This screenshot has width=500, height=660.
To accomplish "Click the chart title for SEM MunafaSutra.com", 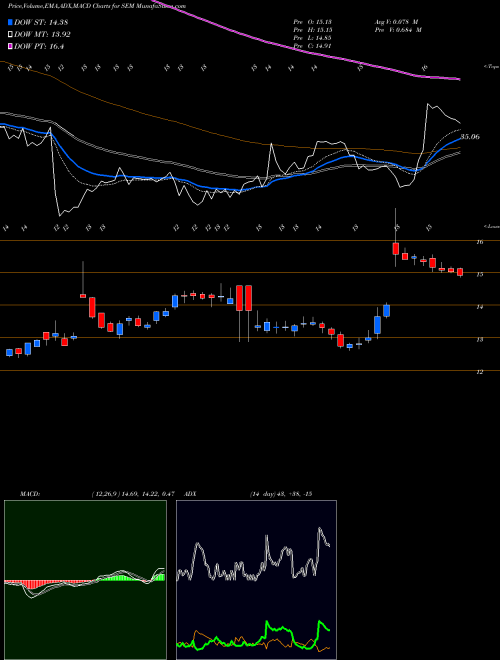I will click(97, 7).
